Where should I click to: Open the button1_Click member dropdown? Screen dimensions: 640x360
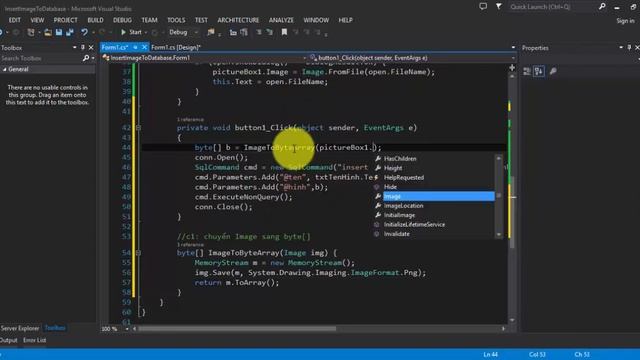pos(513,58)
